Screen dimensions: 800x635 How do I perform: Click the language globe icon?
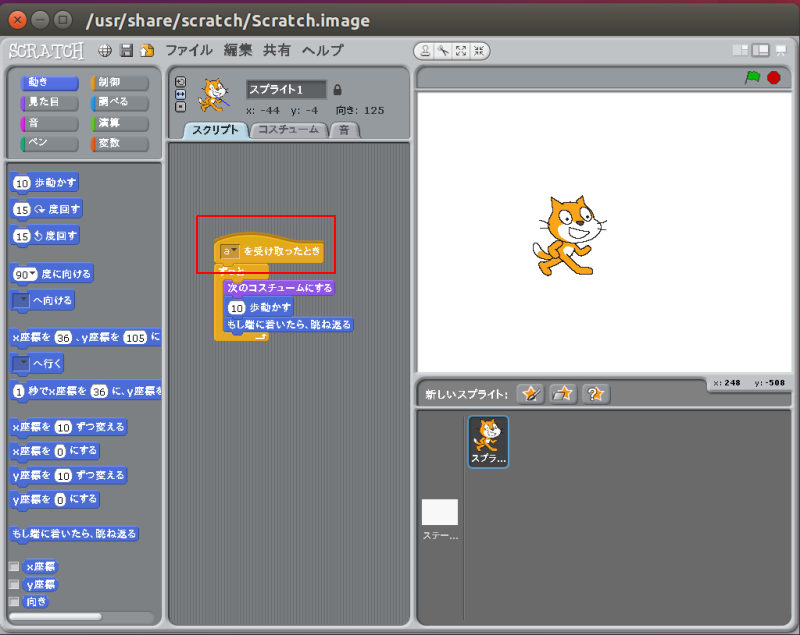[x=105, y=50]
